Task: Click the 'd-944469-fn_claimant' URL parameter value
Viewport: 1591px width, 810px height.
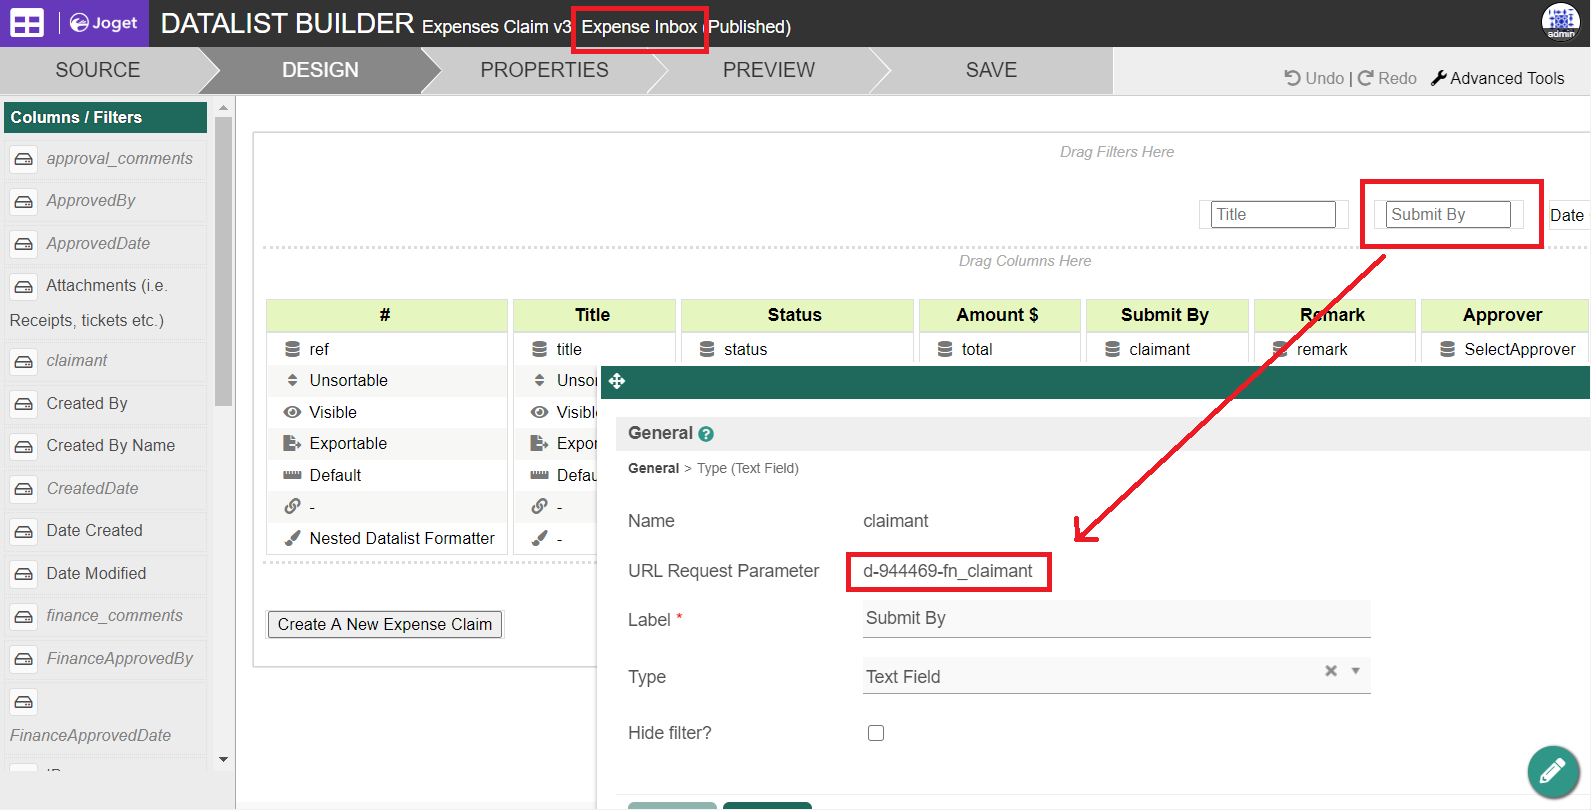Action: 948,571
